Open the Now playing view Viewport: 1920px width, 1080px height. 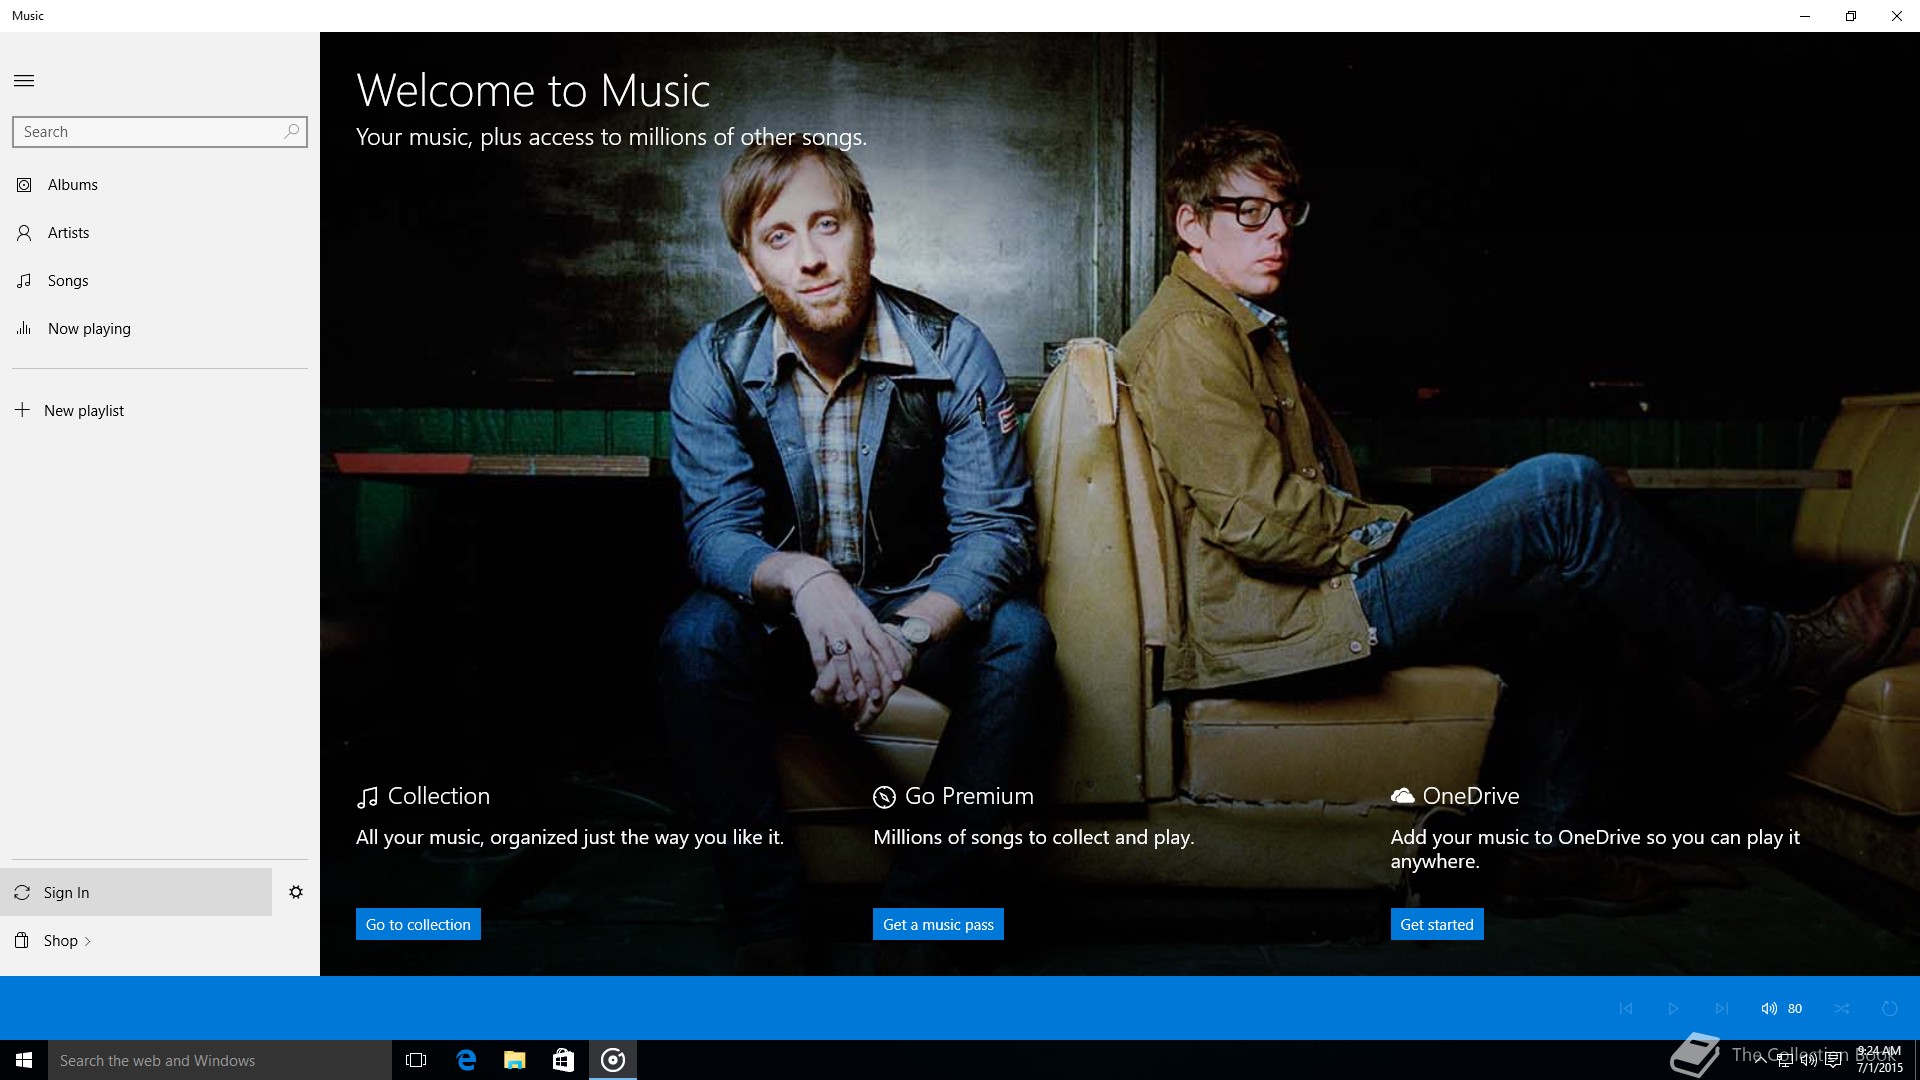click(160, 329)
